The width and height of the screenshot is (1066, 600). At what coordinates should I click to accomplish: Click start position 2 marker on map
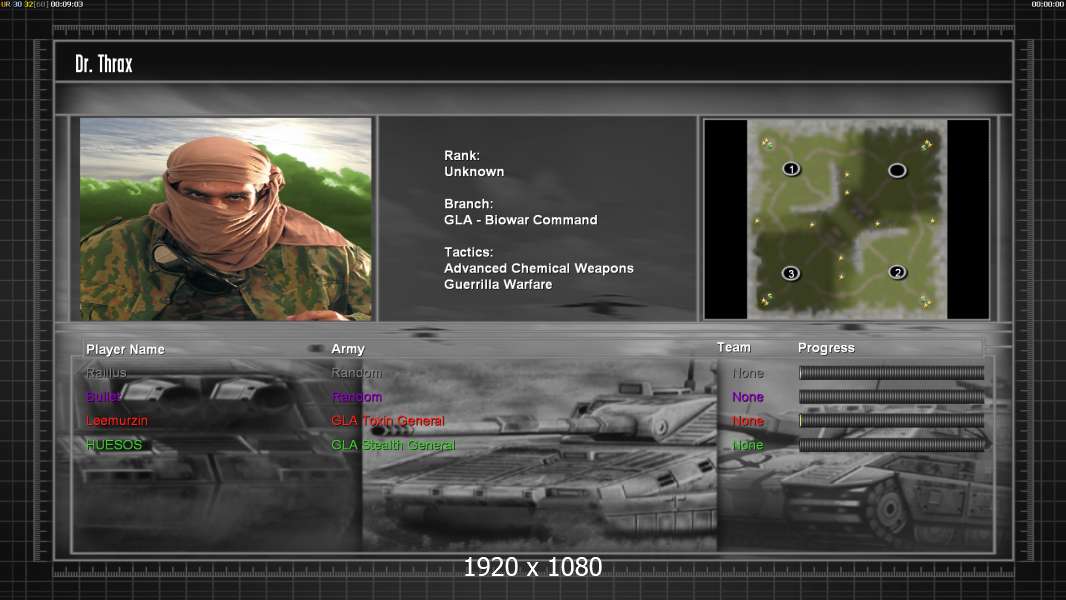point(897,272)
